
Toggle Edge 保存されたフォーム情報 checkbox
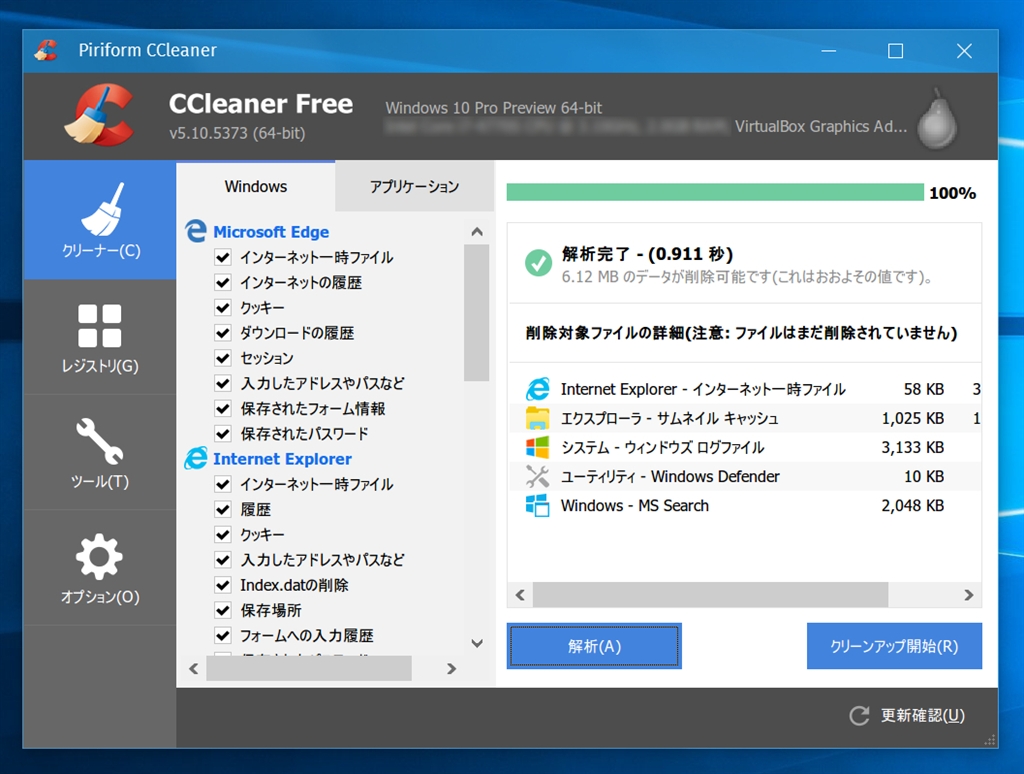(x=223, y=408)
